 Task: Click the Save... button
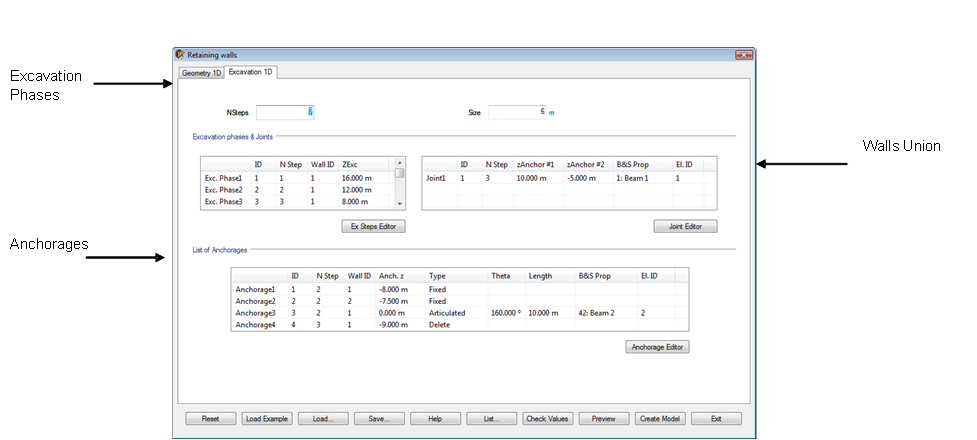[x=379, y=419]
